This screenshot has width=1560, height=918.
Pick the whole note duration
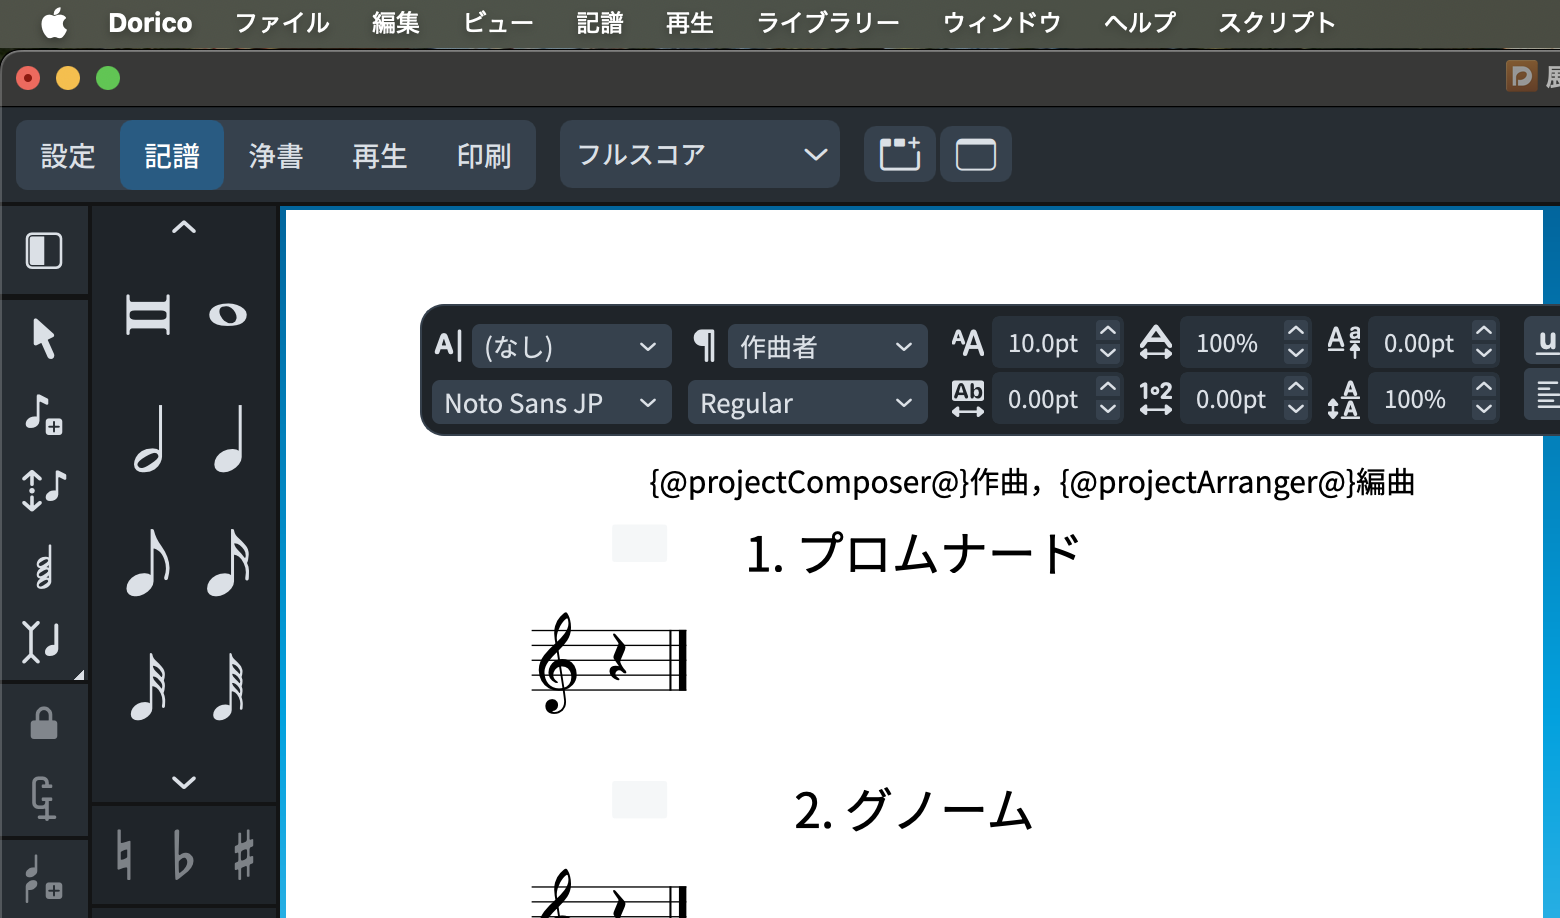(228, 315)
